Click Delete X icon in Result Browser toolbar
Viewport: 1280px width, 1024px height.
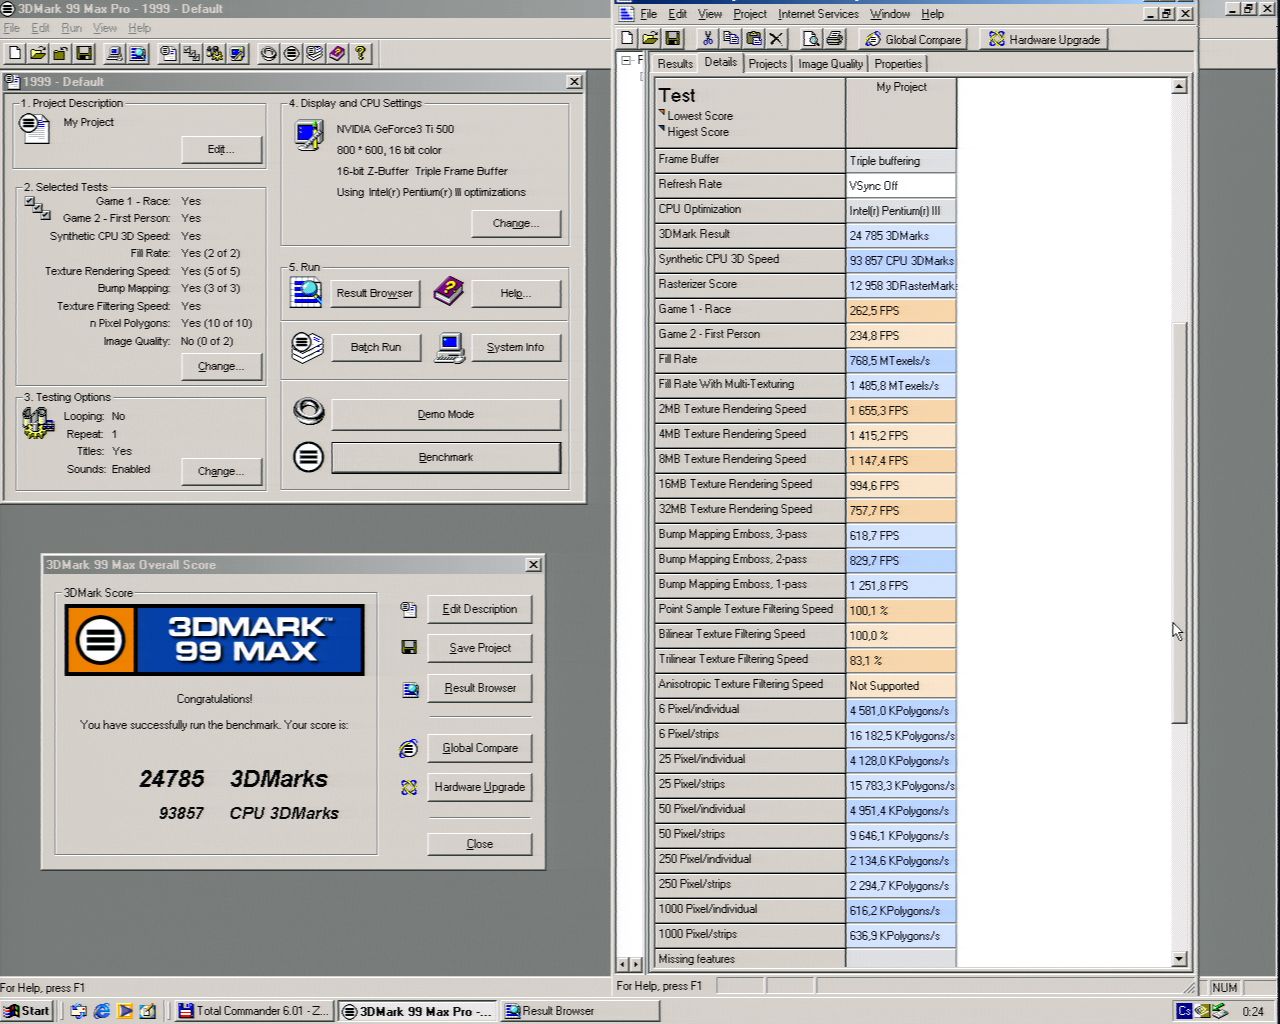[777, 39]
